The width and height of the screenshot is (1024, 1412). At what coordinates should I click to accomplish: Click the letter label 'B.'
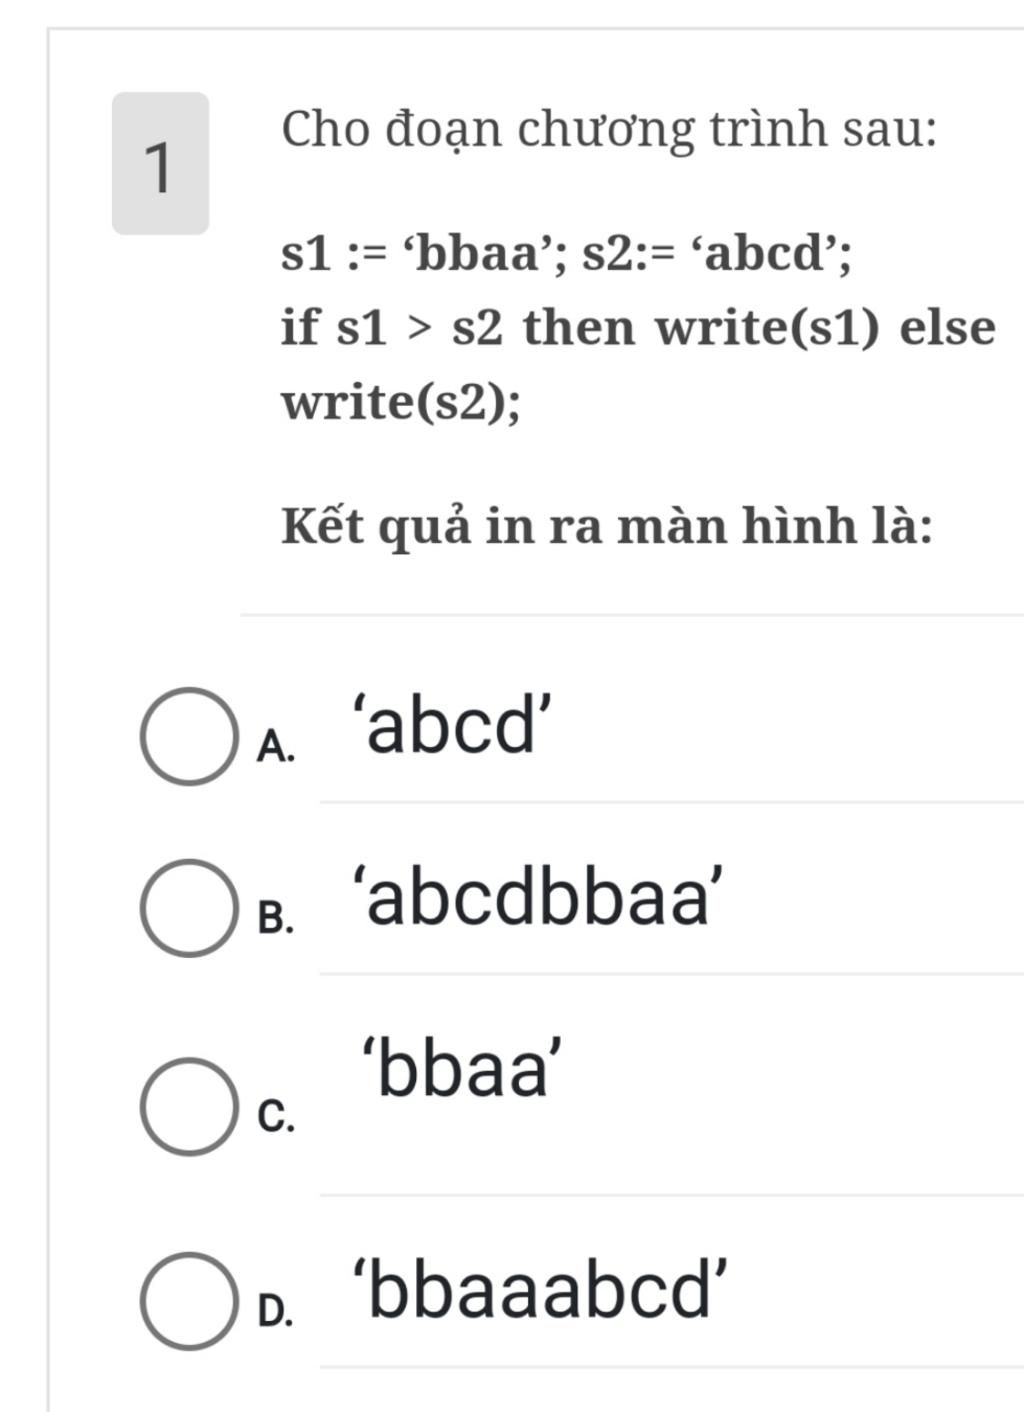pos(276,919)
